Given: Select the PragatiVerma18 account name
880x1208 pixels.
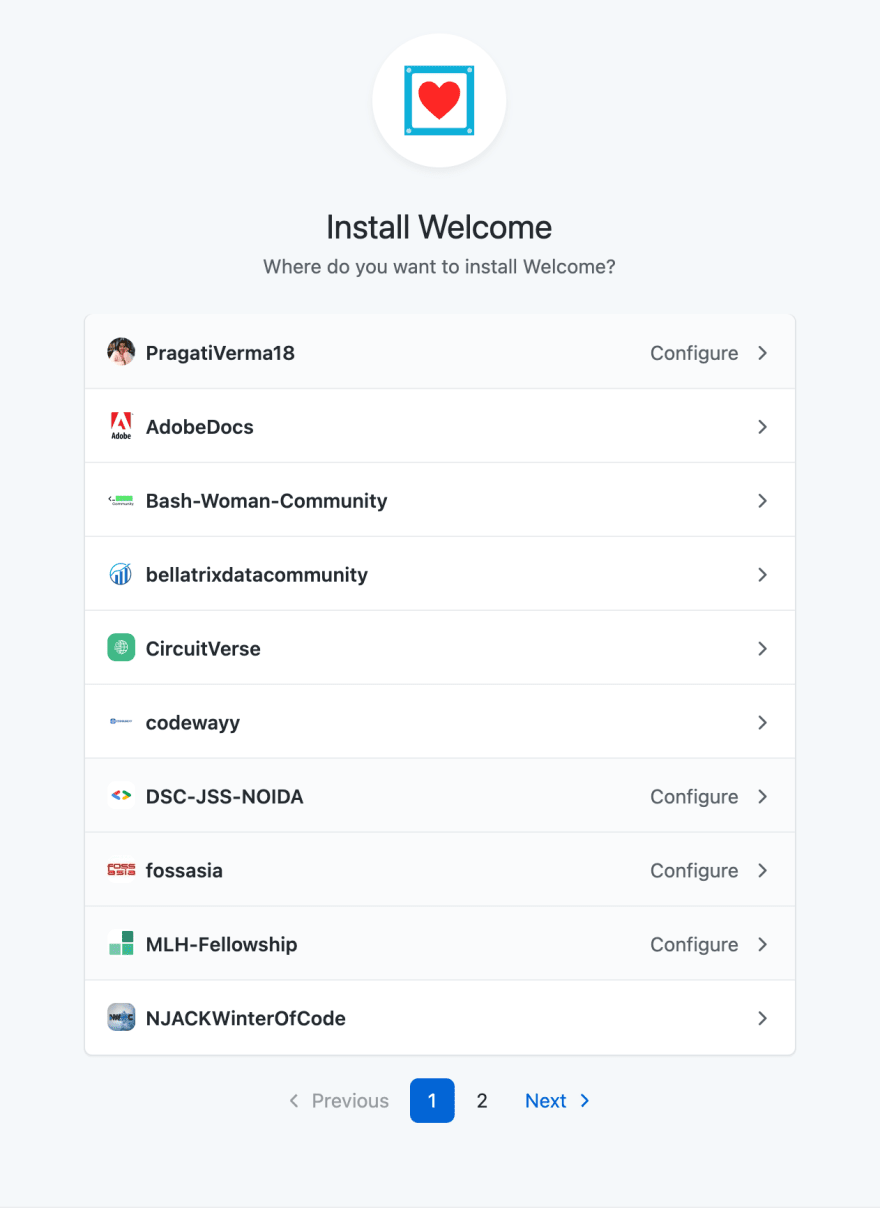Looking at the screenshot, I should (x=220, y=353).
